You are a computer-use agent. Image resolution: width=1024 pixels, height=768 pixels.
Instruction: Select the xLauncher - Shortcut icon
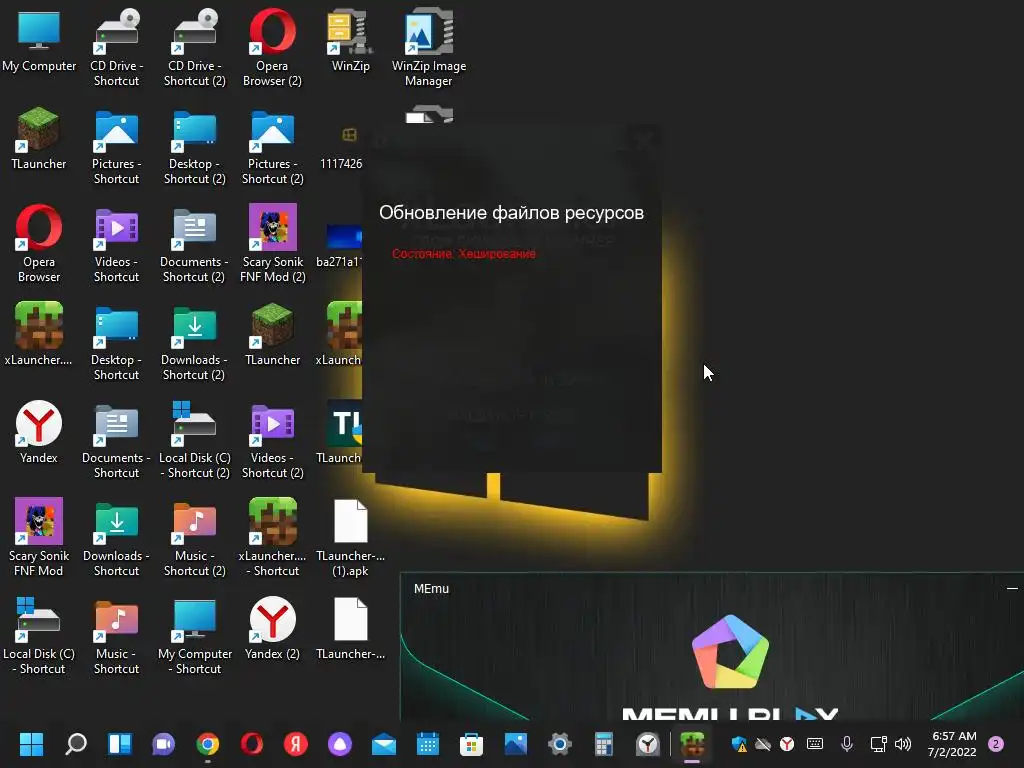(272, 537)
